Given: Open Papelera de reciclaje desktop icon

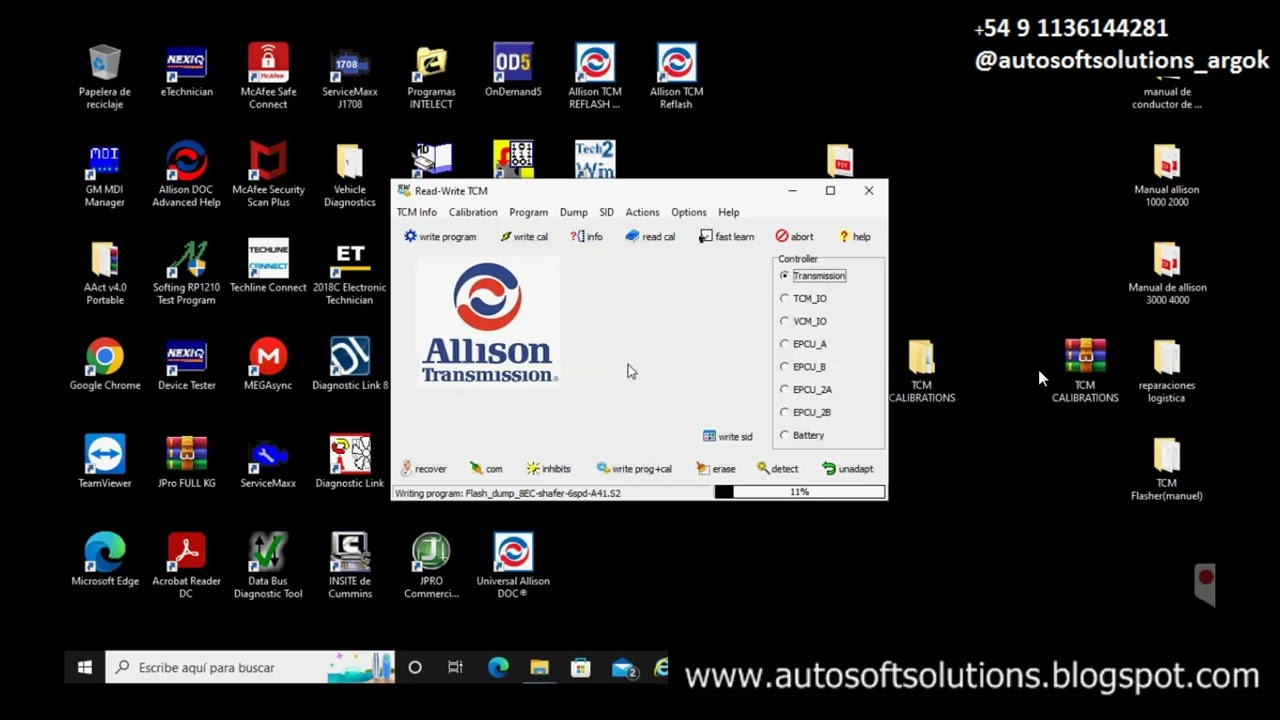Looking at the screenshot, I should click(105, 77).
